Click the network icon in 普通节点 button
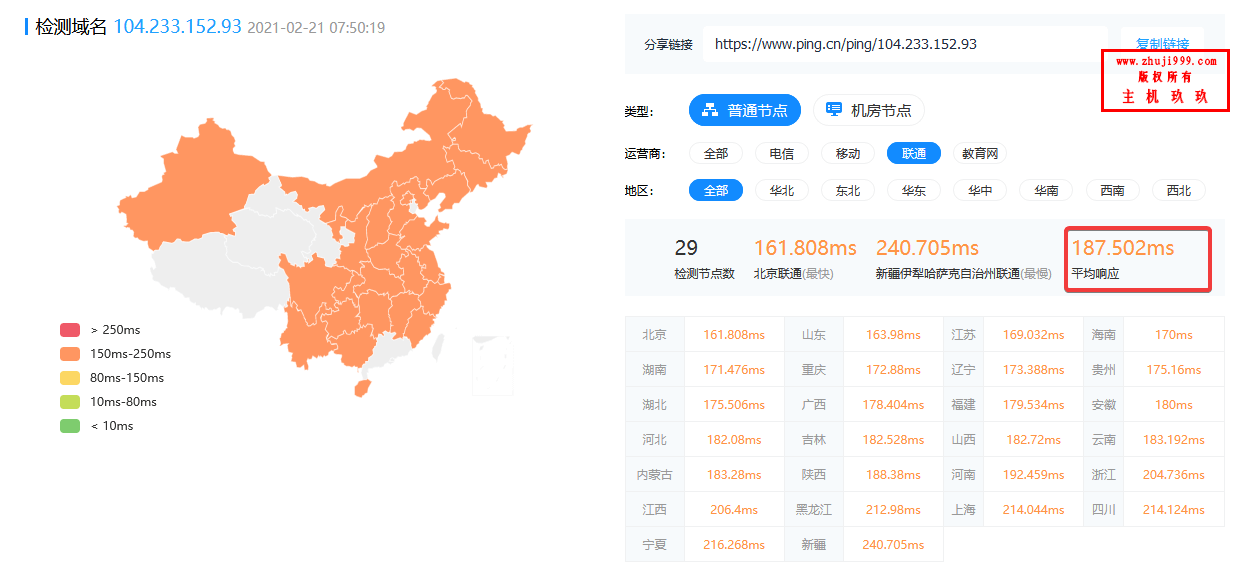Viewport: 1245px width, 583px height. point(710,110)
